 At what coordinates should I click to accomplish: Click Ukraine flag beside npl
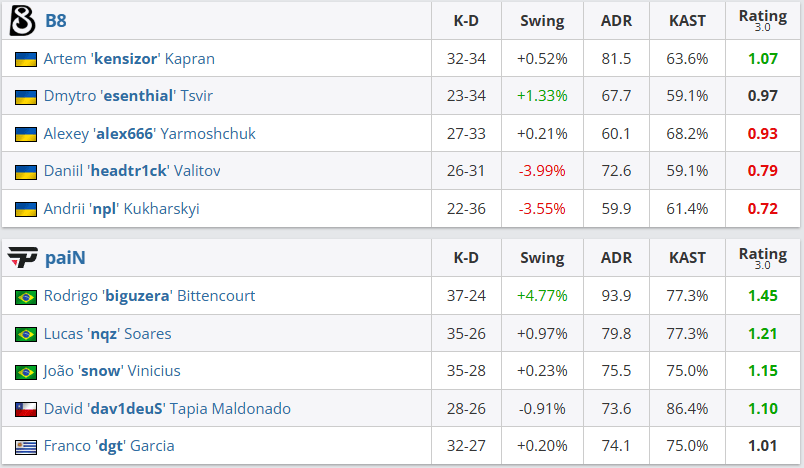click(26, 209)
